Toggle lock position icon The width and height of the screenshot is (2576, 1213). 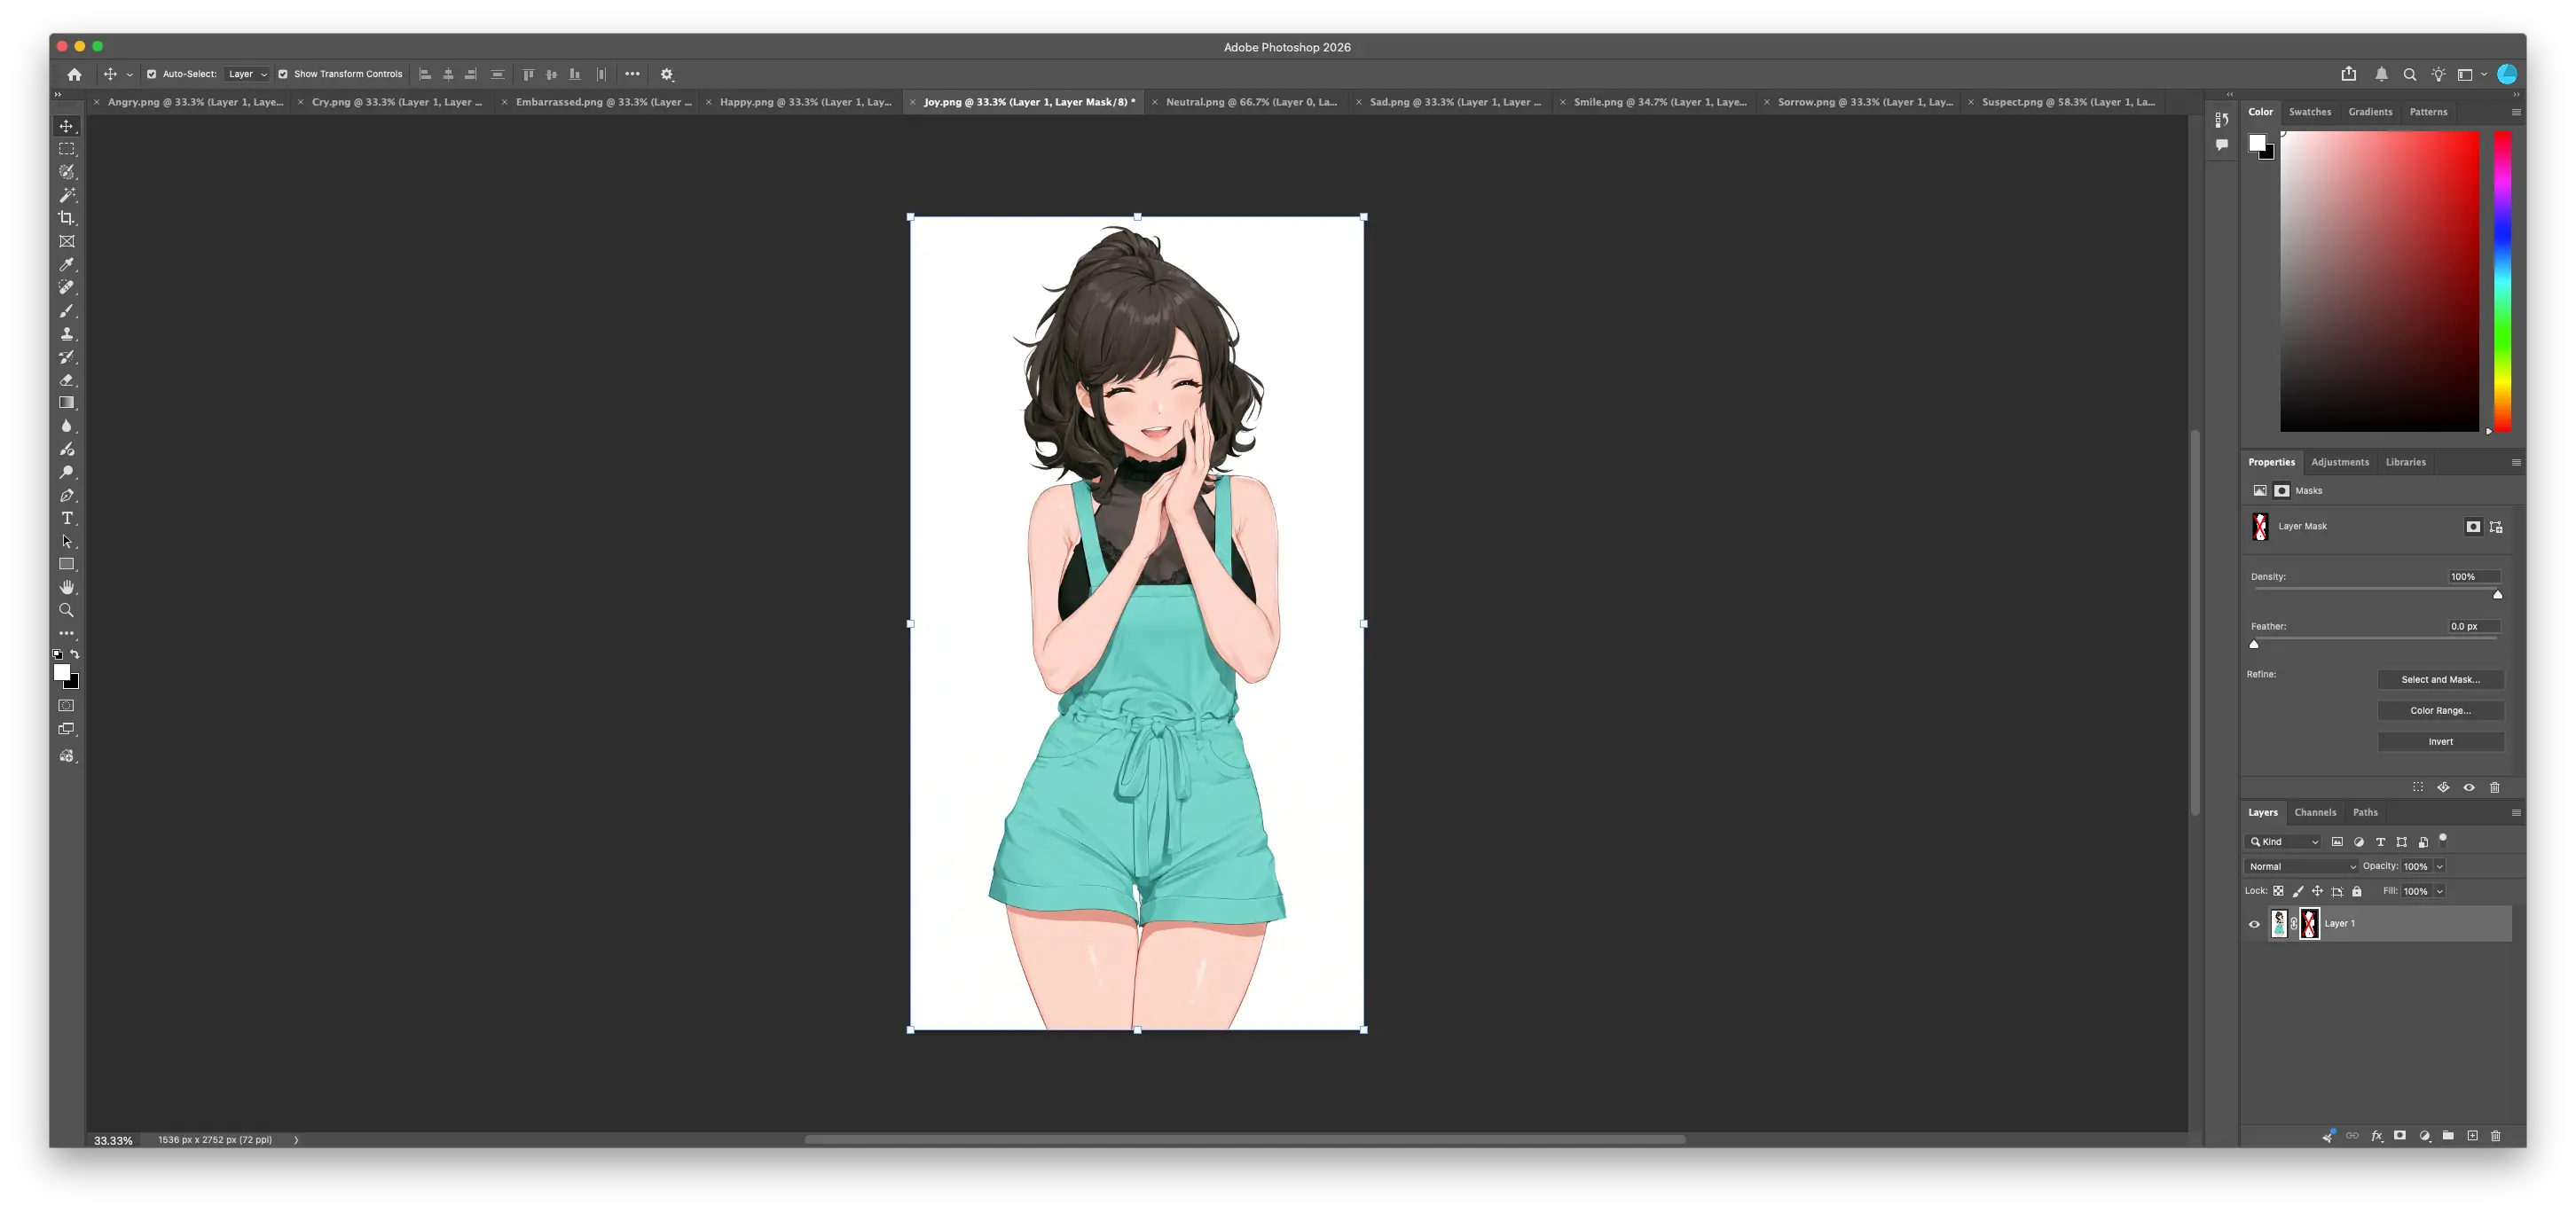coord(2317,891)
